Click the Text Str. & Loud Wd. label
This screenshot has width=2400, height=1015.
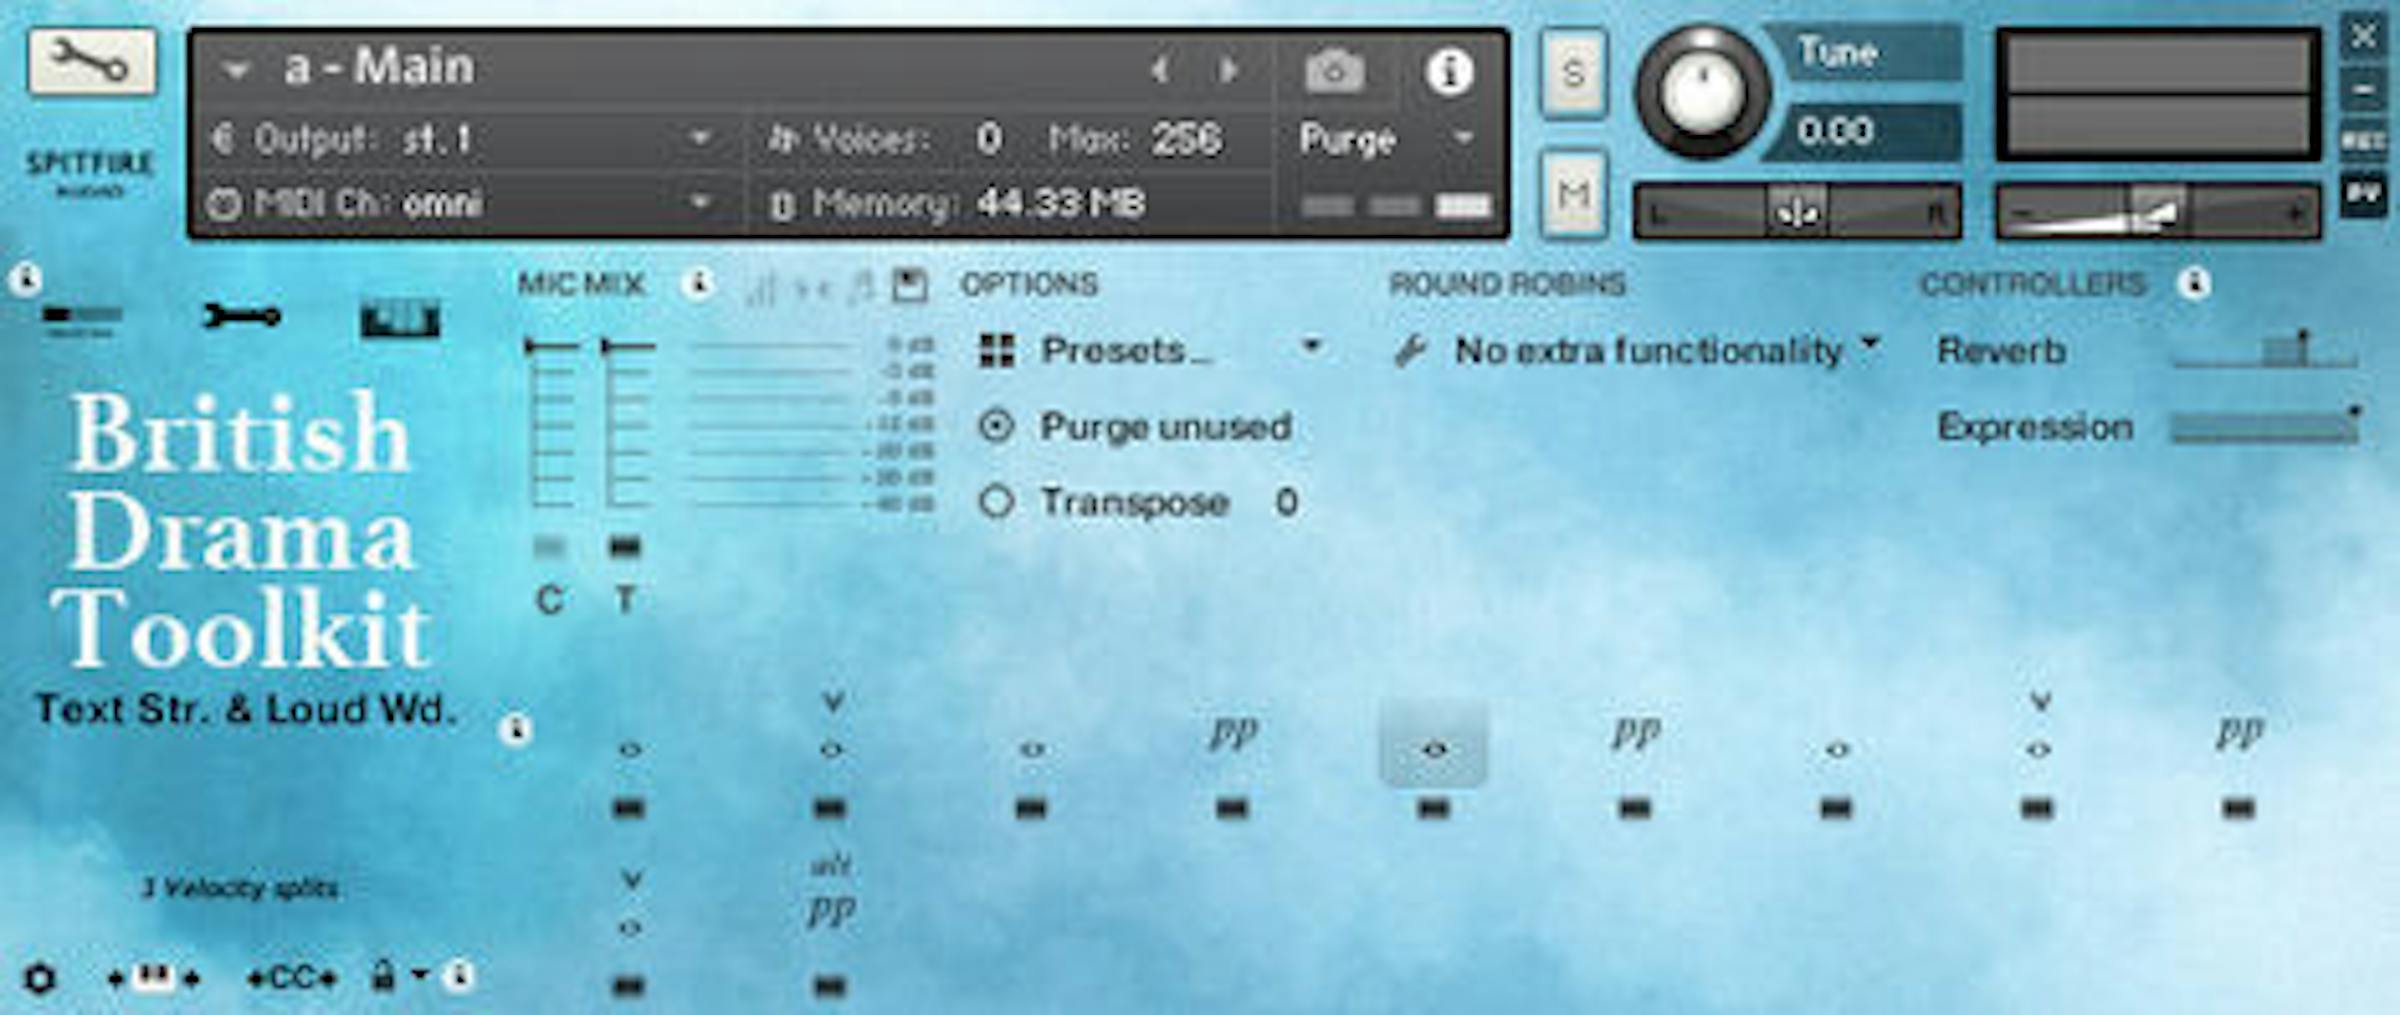tap(246, 709)
